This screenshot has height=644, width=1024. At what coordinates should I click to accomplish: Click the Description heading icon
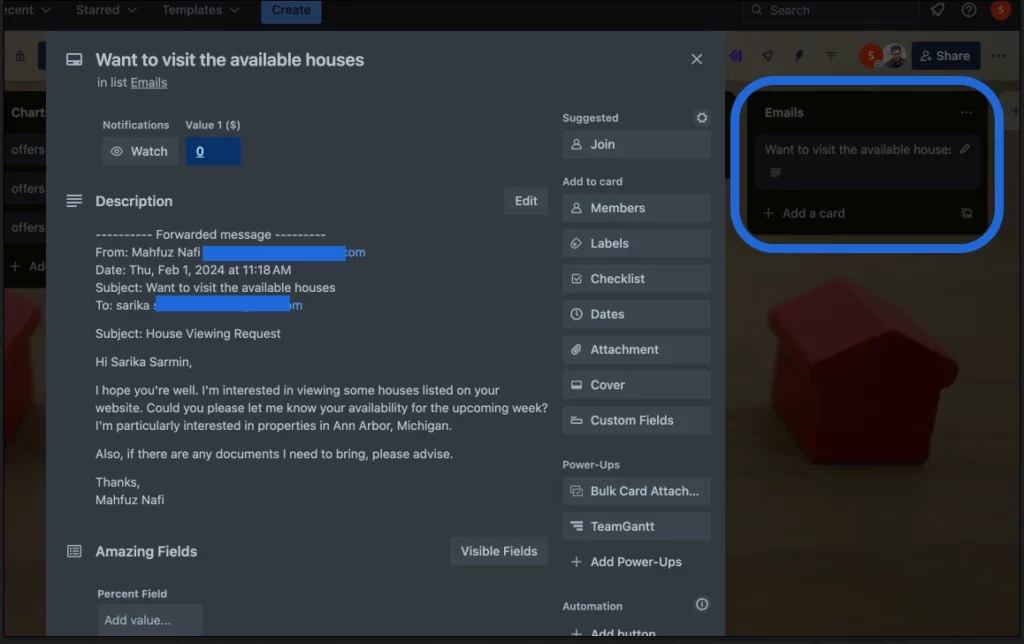pyautogui.click(x=74, y=201)
